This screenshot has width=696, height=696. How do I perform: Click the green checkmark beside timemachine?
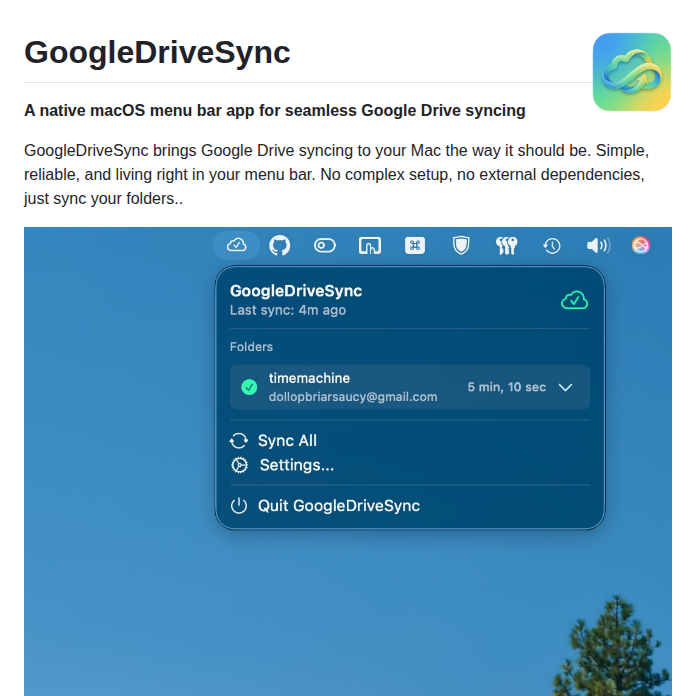point(249,387)
